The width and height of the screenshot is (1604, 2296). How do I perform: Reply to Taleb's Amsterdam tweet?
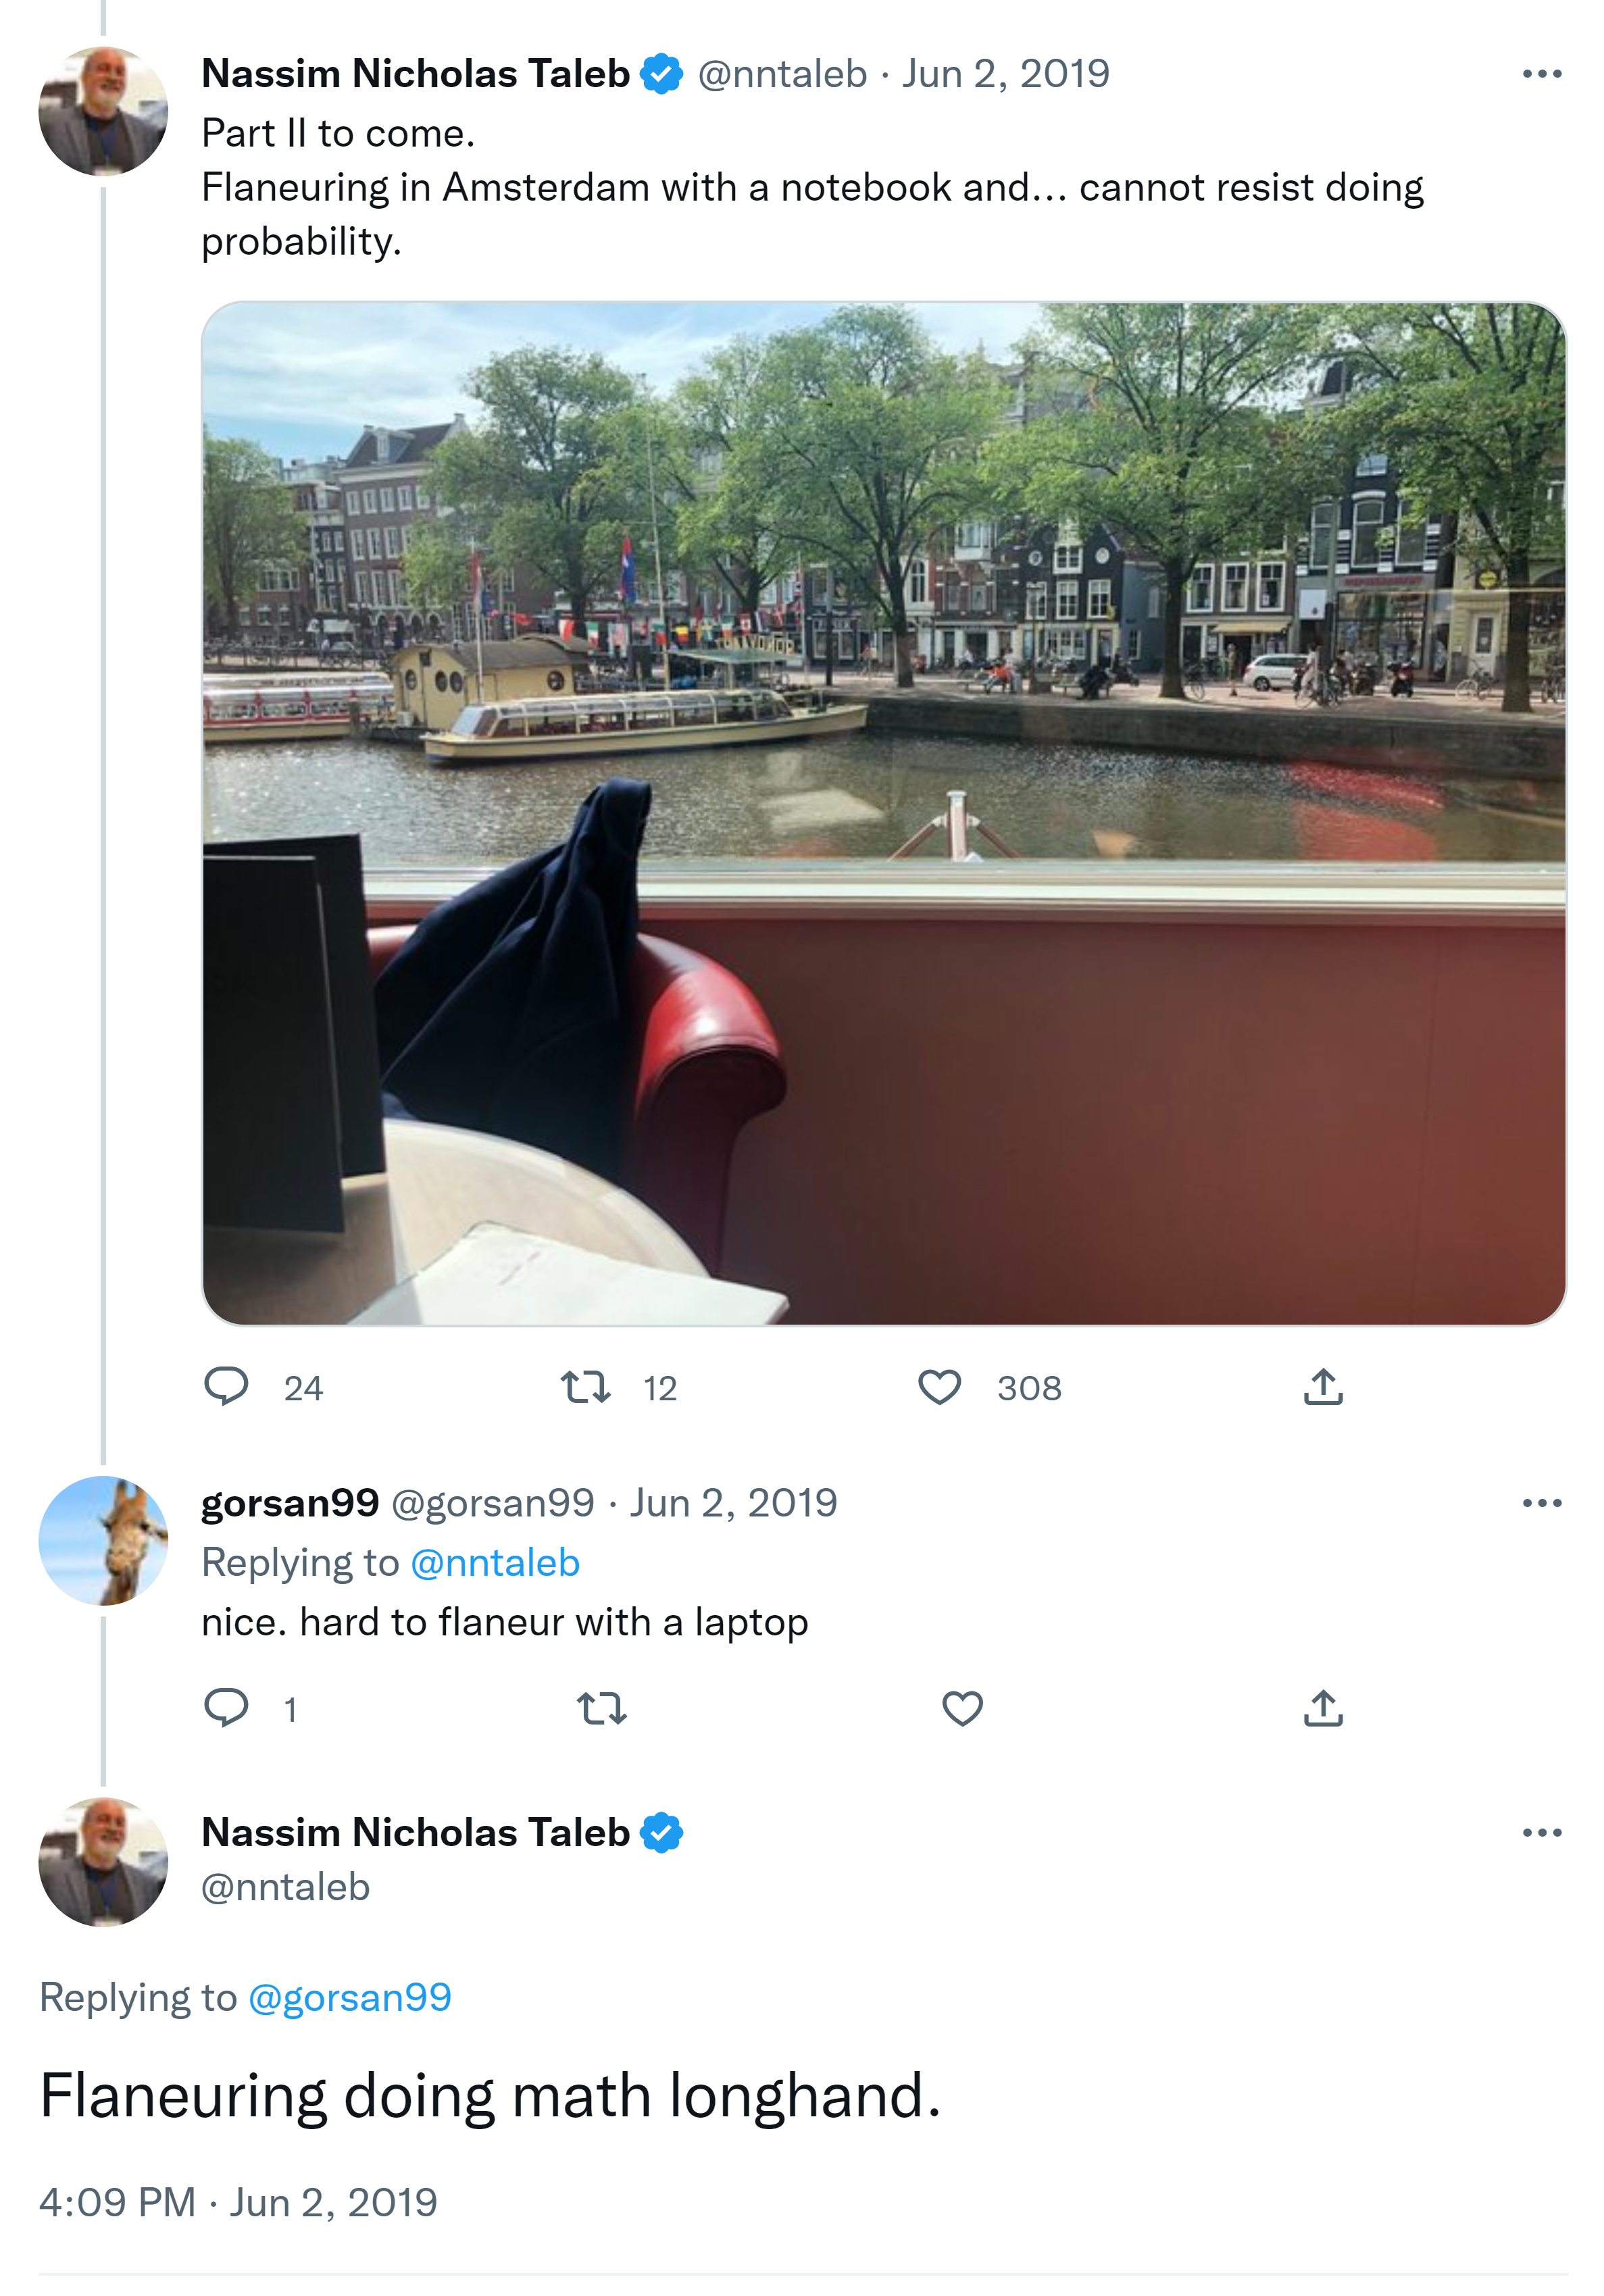coord(226,1387)
